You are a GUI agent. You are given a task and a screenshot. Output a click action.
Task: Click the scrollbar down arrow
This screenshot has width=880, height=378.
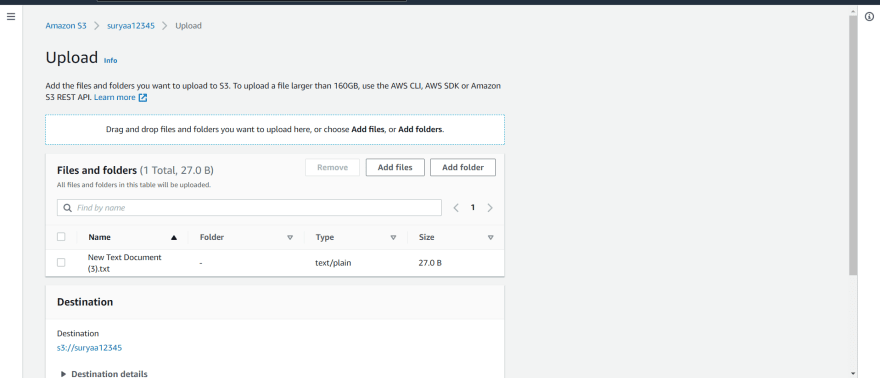[x=853, y=373]
